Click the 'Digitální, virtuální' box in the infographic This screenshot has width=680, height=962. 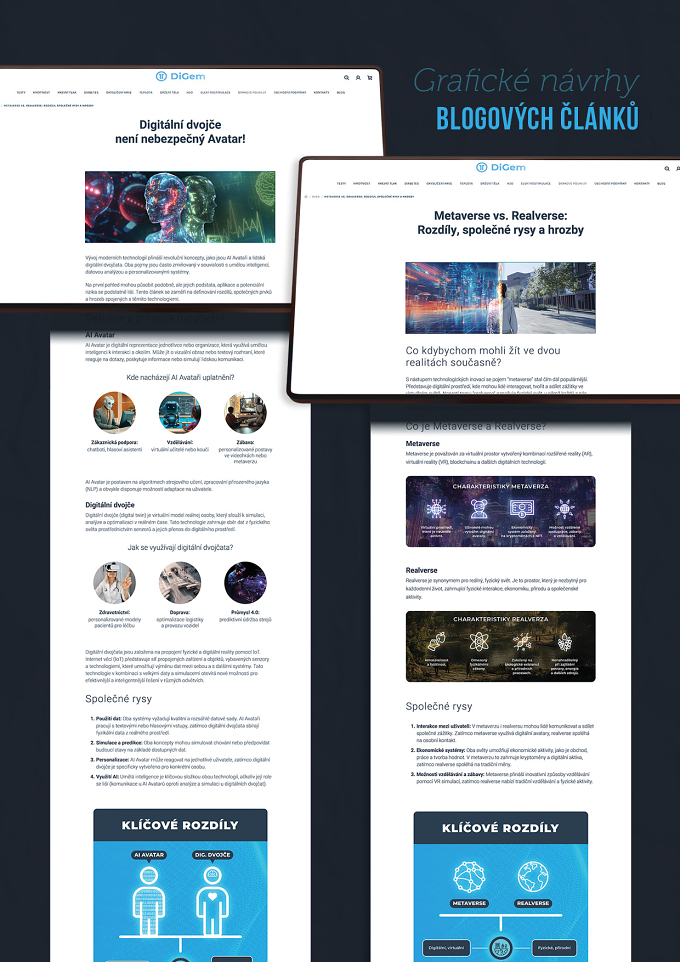[446, 948]
